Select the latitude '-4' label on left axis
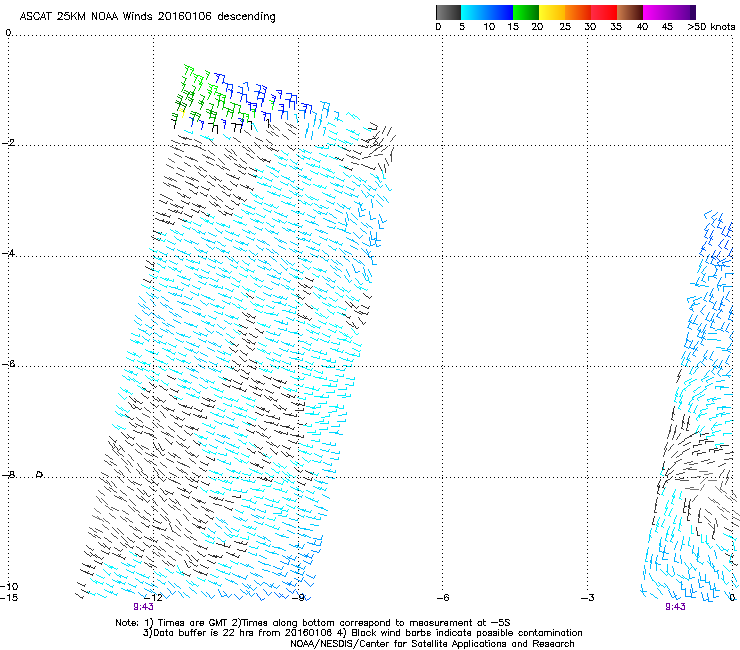 point(8,253)
